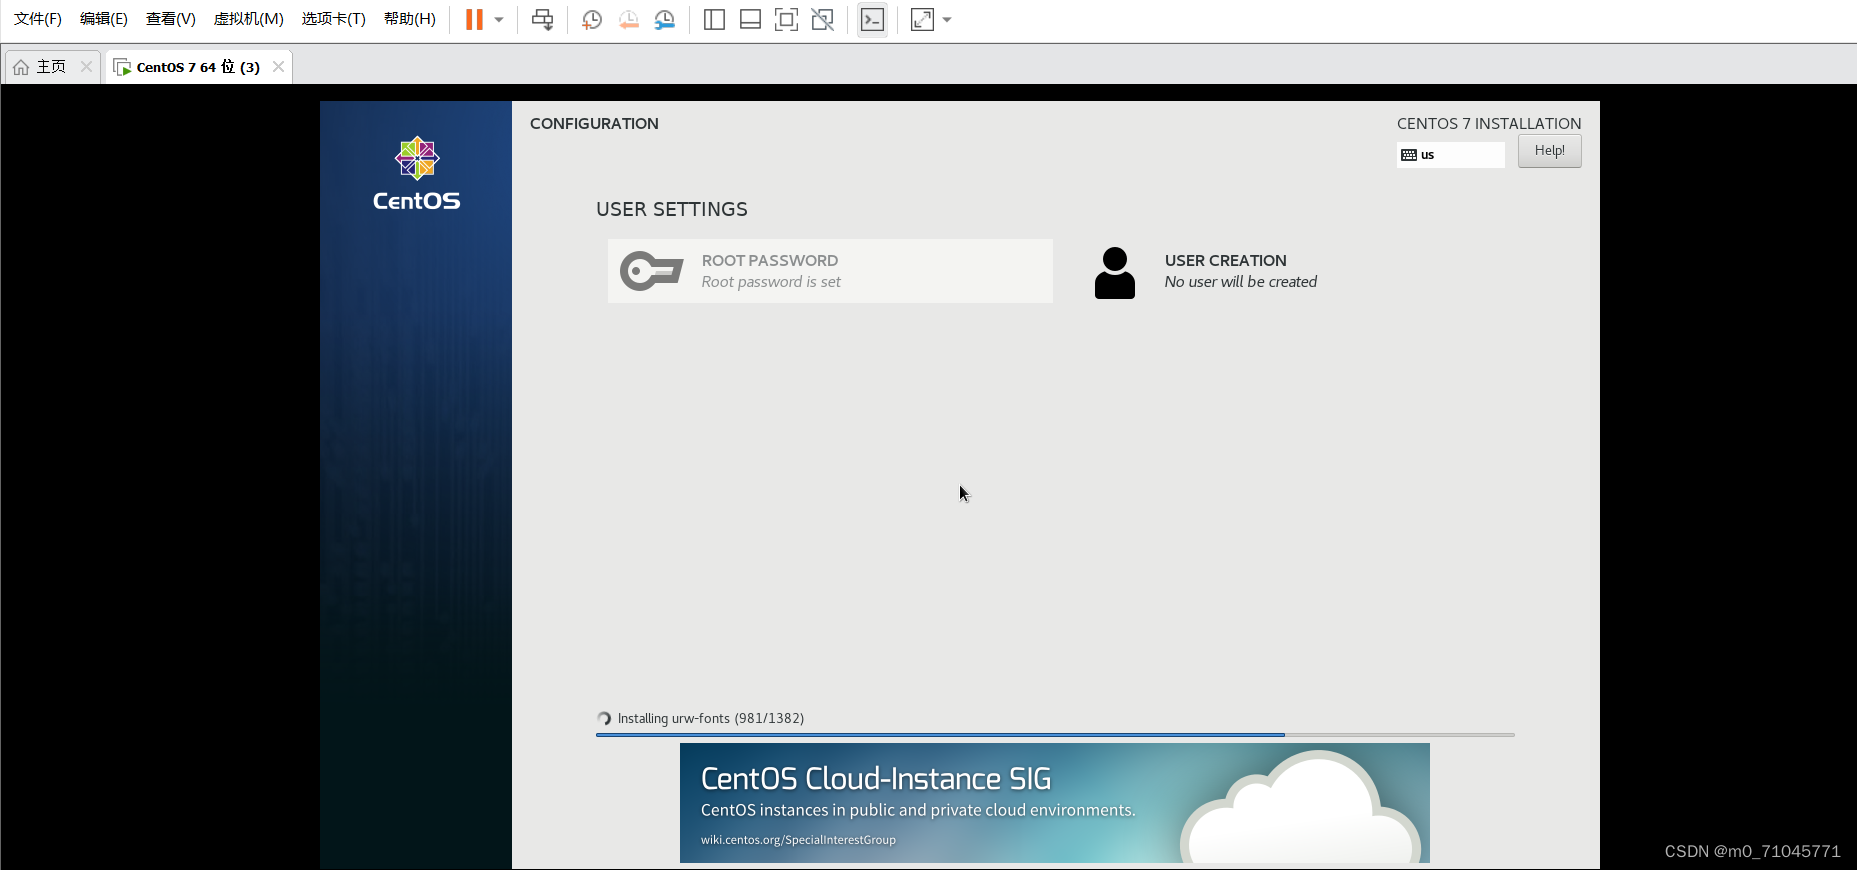Click the keyboard icon beside us
The image size is (1857, 870).
1408,155
